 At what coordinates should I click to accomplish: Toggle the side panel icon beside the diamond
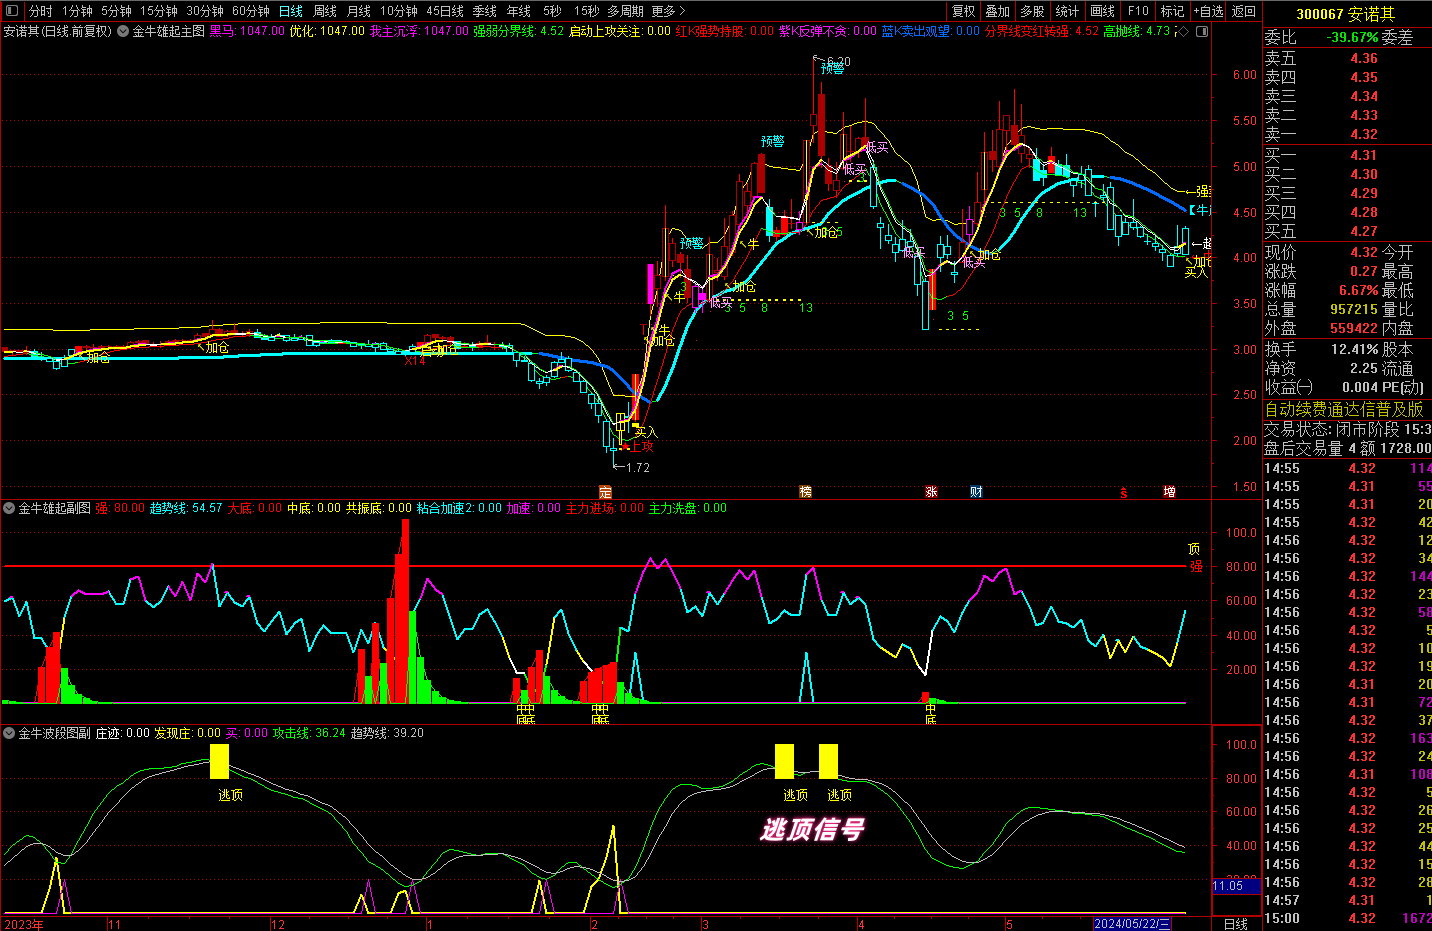point(1202,32)
